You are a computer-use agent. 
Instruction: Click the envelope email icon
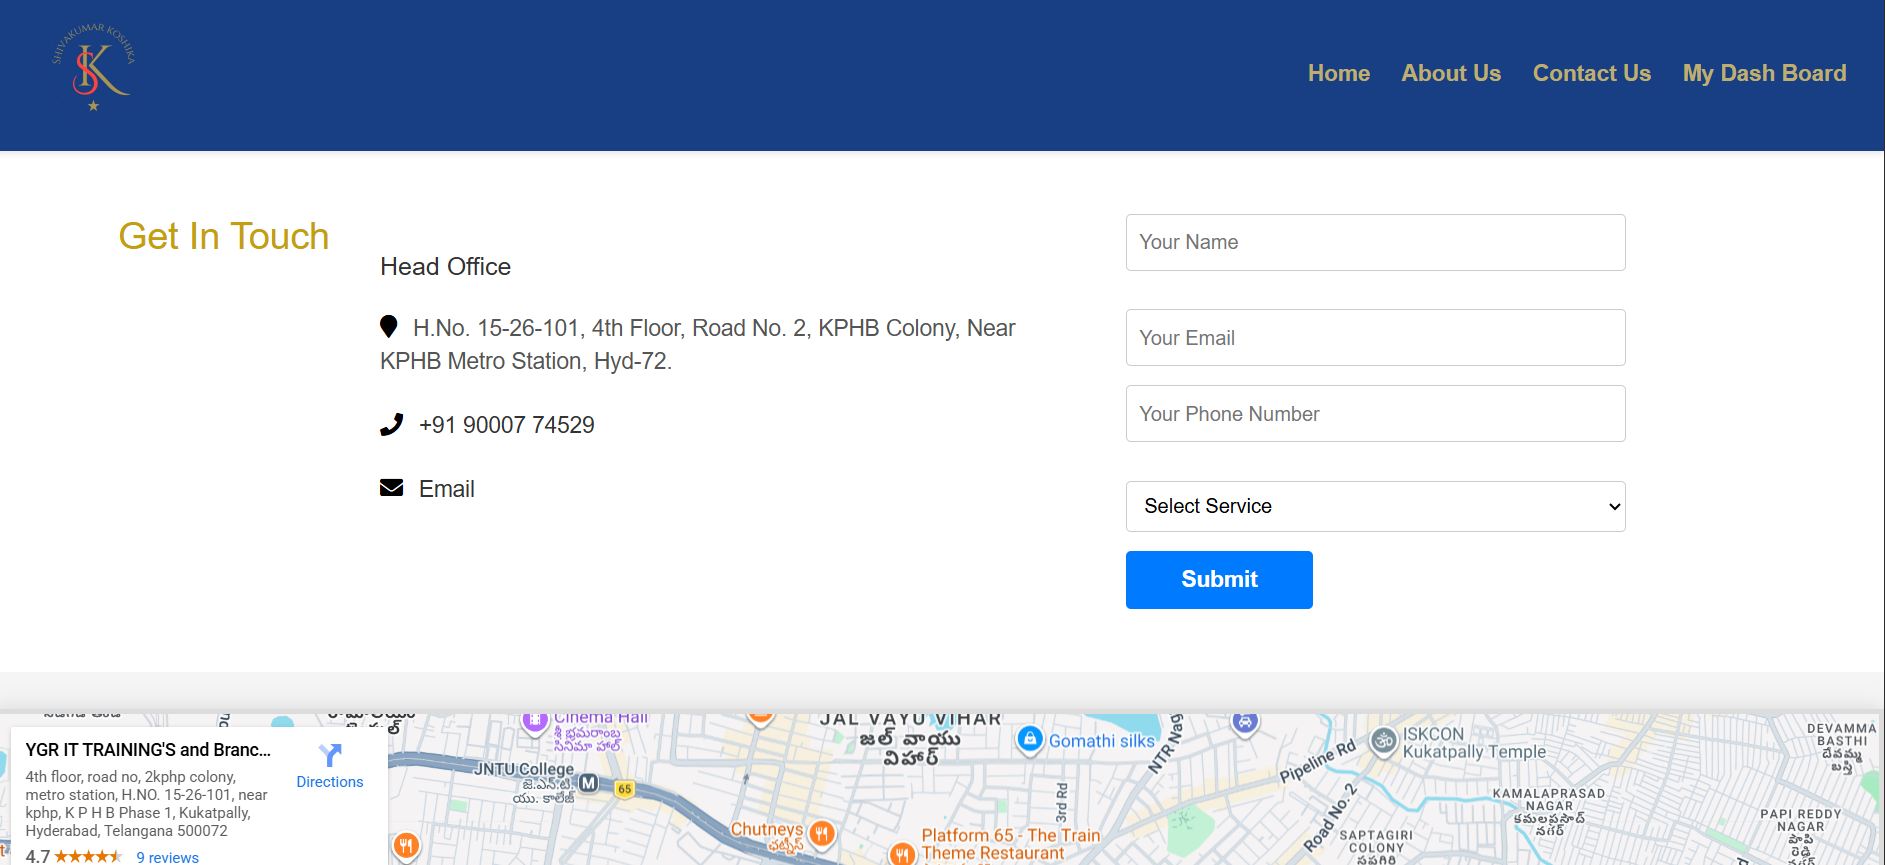(391, 488)
